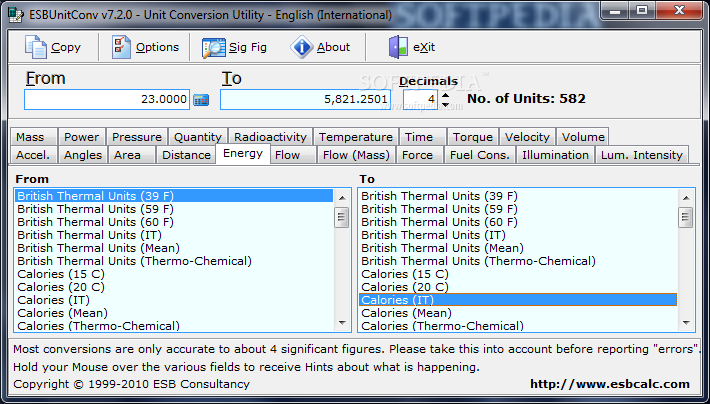Select British Thermal Units (IT) in From list
Viewport: 710px width, 404px height.
point(174,235)
